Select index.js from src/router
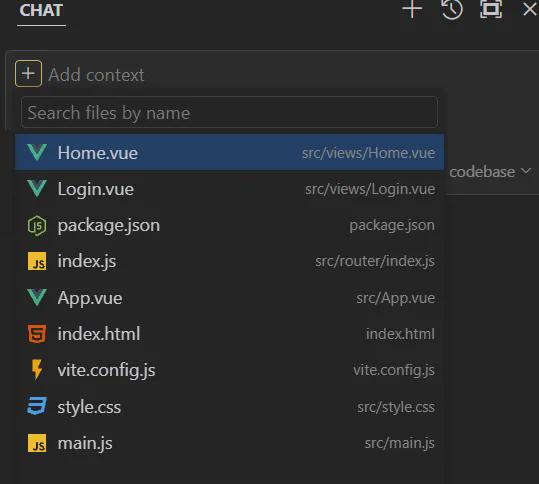The height and width of the screenshot is (484, 539). pyautogui.click(x=230, y=261)
